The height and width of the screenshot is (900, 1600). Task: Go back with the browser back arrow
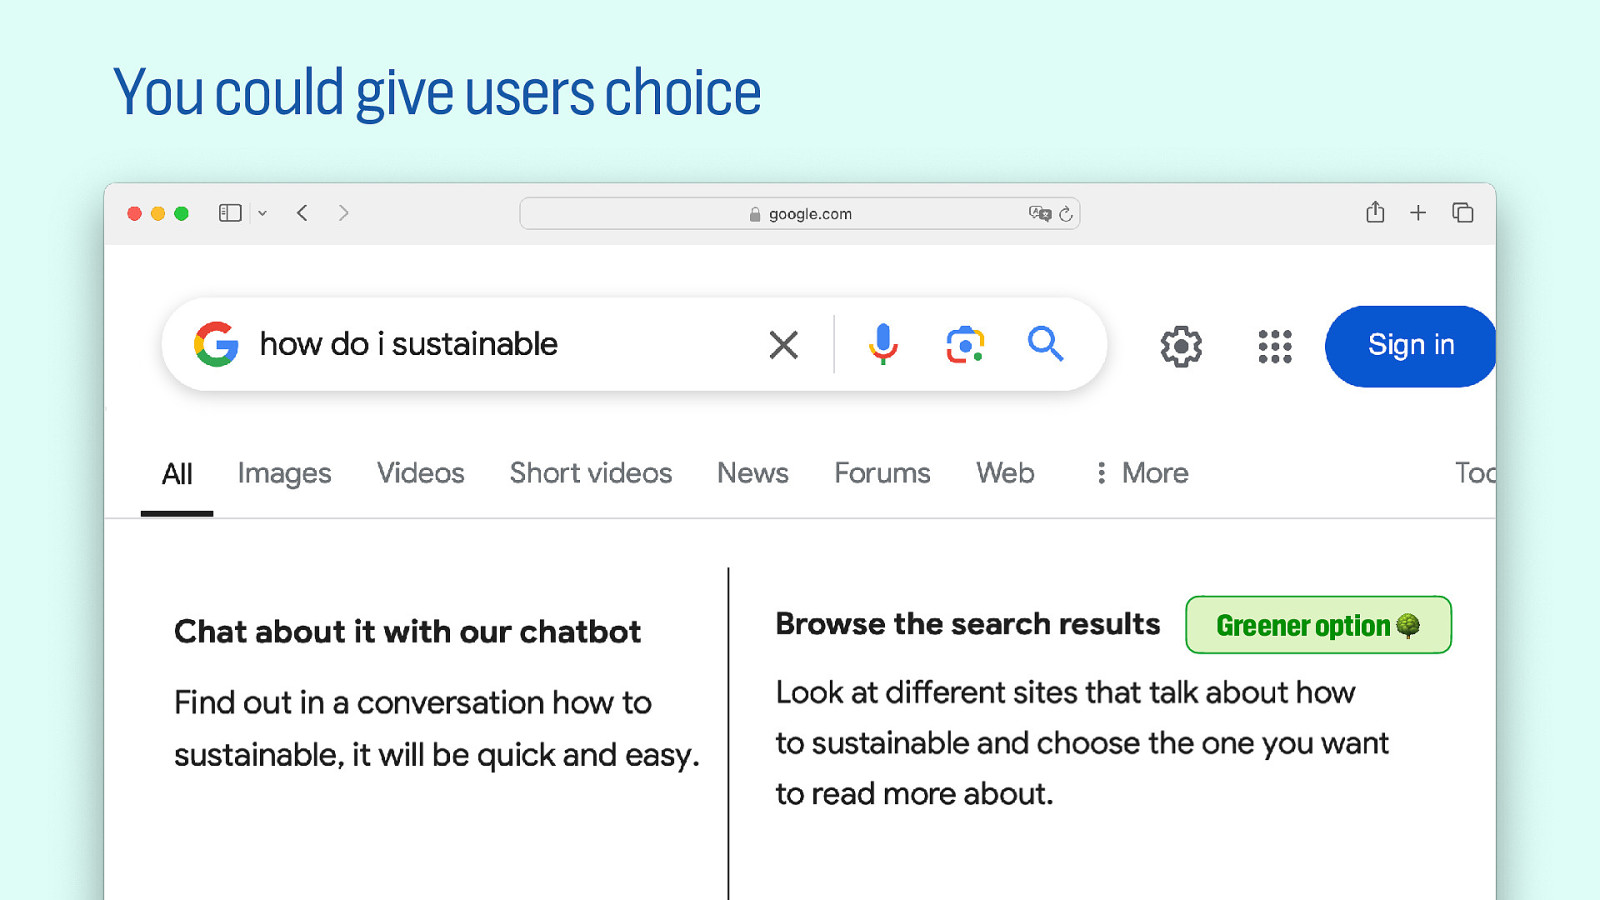coord(302,213)
